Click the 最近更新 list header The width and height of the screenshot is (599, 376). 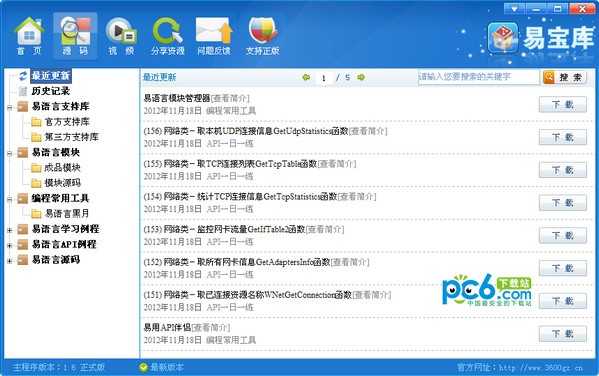tap(160, 78)
